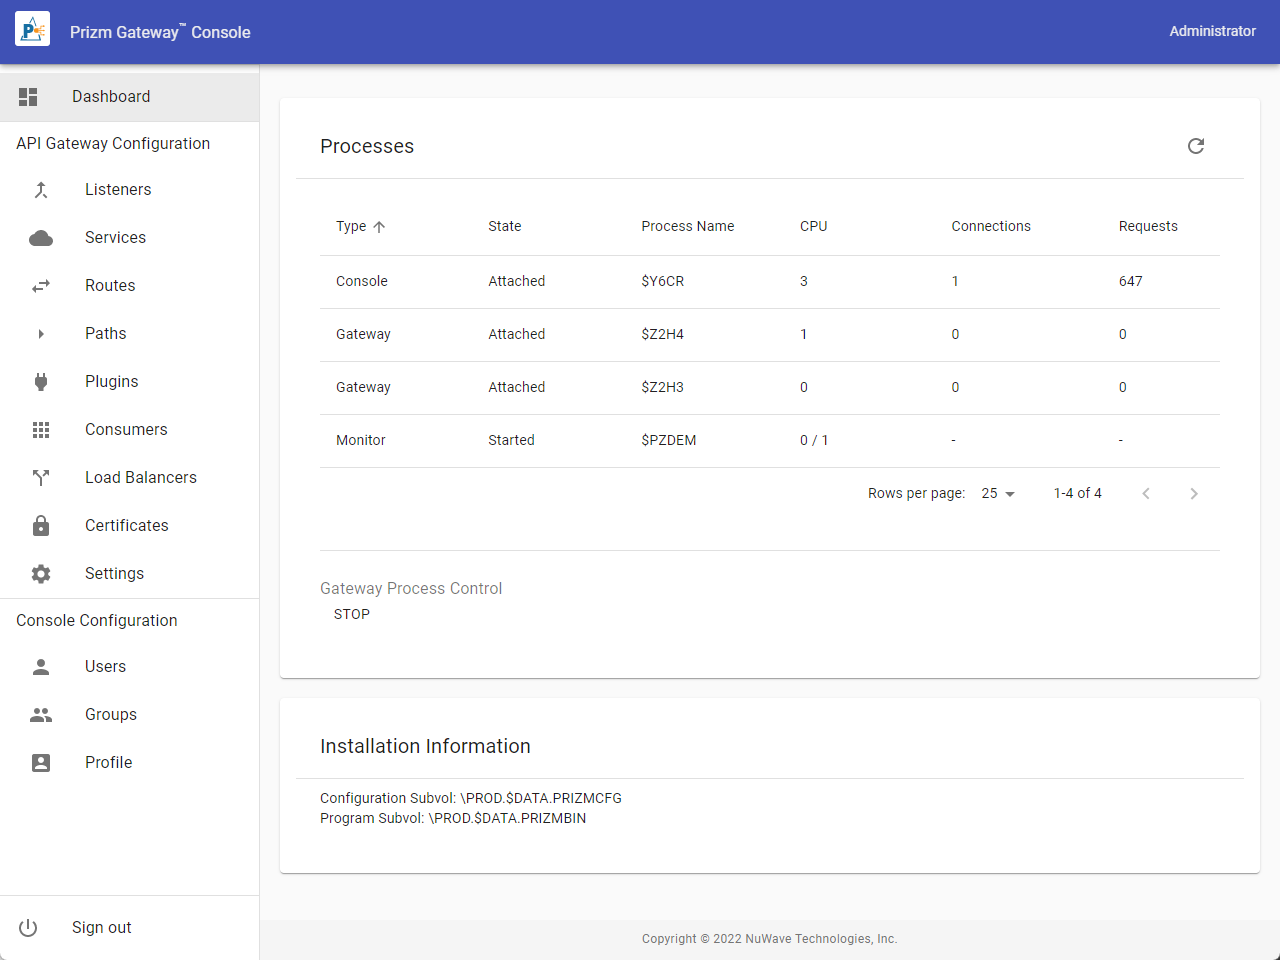Open the Rows per page dropdown
1280x960 pixels.
click(x=998, y=494)
